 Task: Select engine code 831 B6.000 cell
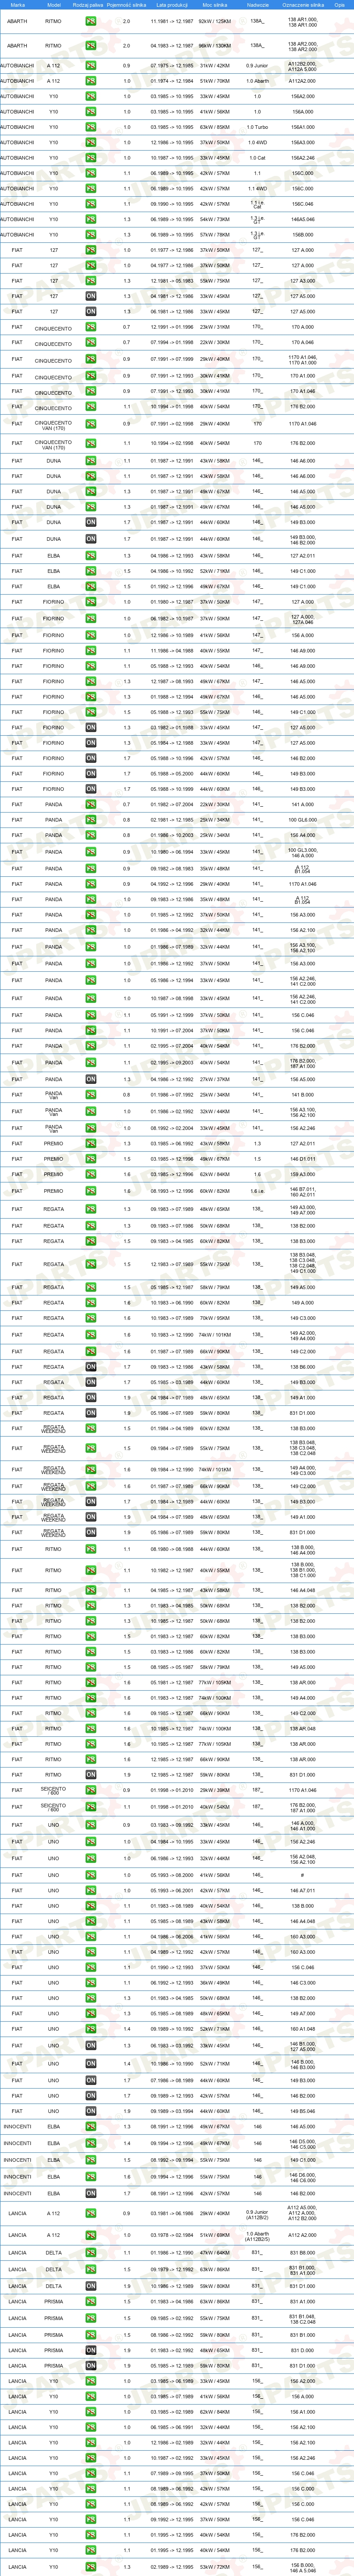click(303, 2254)
